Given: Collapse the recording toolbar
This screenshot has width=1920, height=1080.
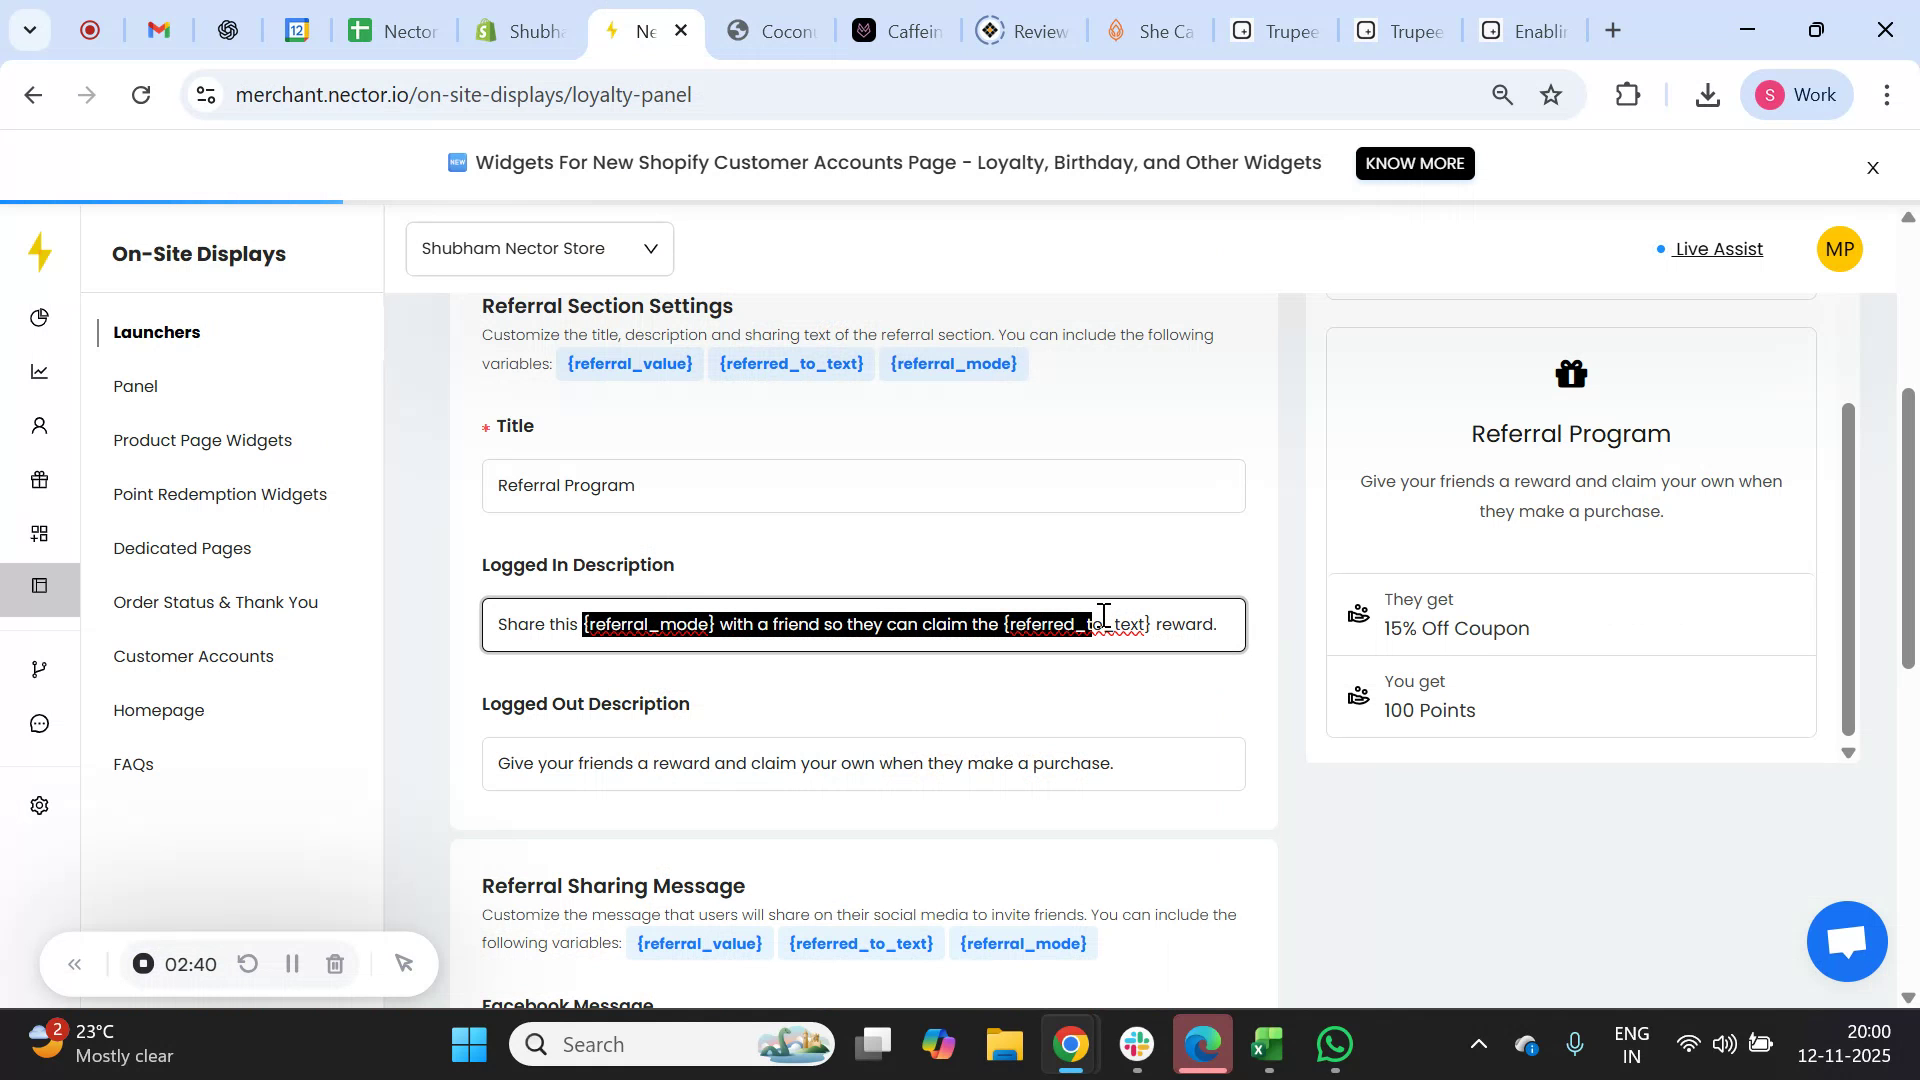Looking at the screenshot, I should pos(75,963).
